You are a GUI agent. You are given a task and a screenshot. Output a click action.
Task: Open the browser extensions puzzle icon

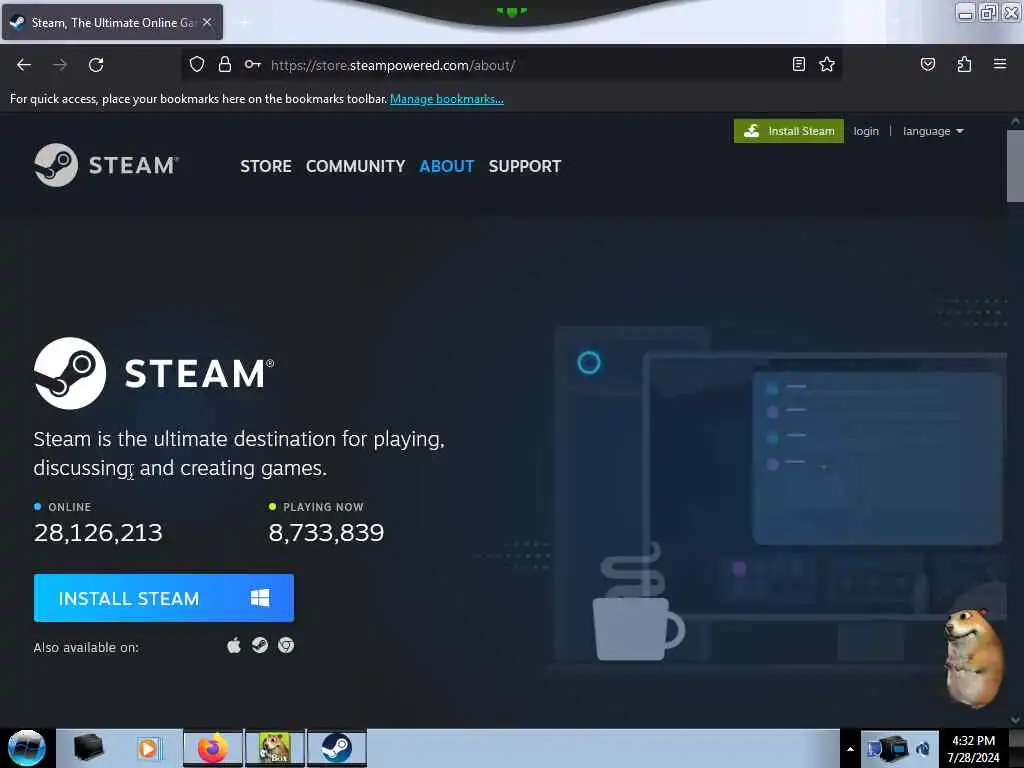(x=964, y=64)
